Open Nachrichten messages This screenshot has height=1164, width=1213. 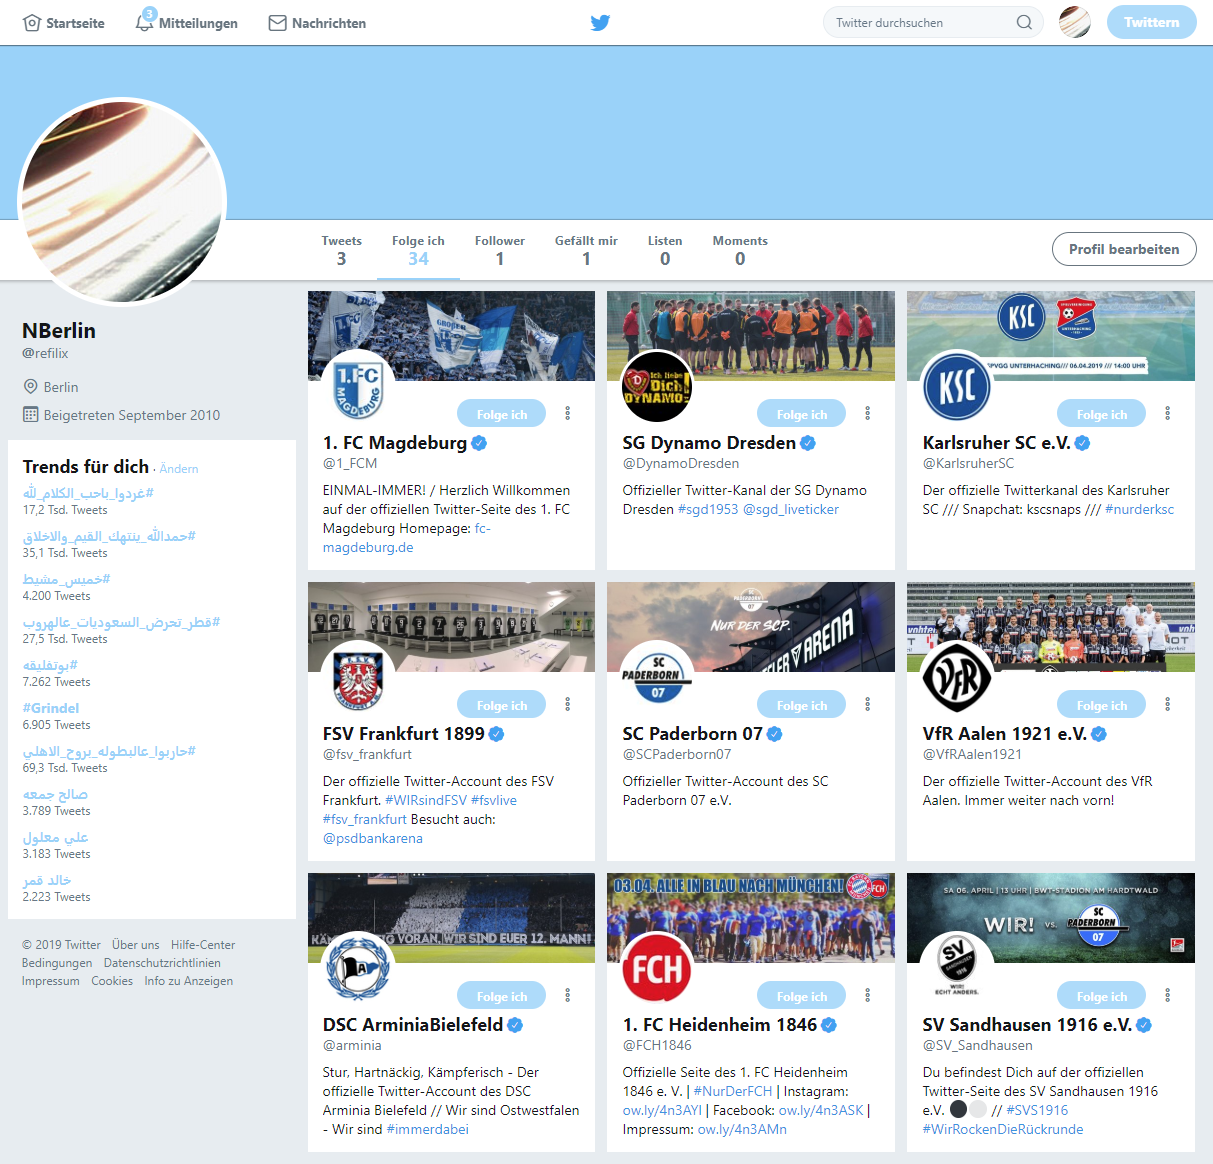(317, 23)
